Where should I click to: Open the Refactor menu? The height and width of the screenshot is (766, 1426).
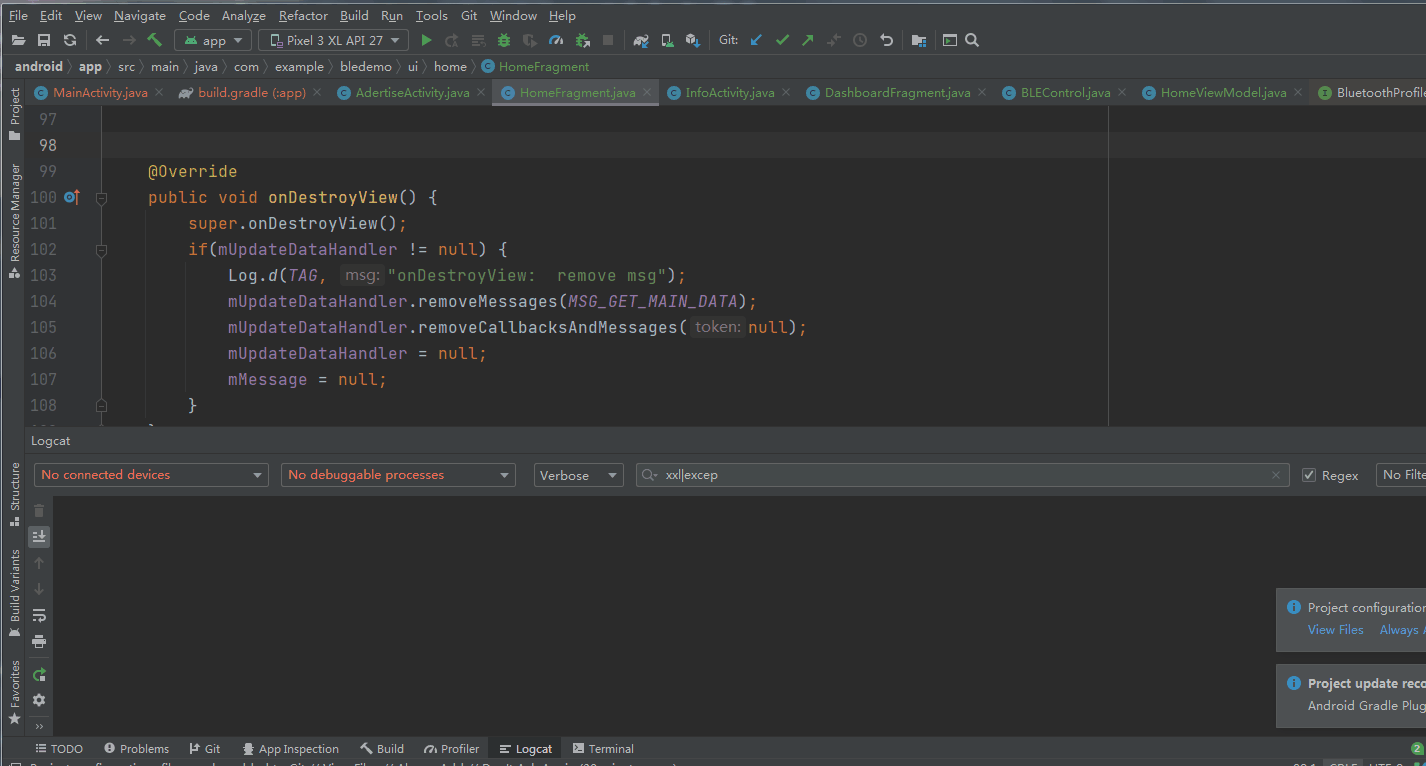(x=303, y=15)
